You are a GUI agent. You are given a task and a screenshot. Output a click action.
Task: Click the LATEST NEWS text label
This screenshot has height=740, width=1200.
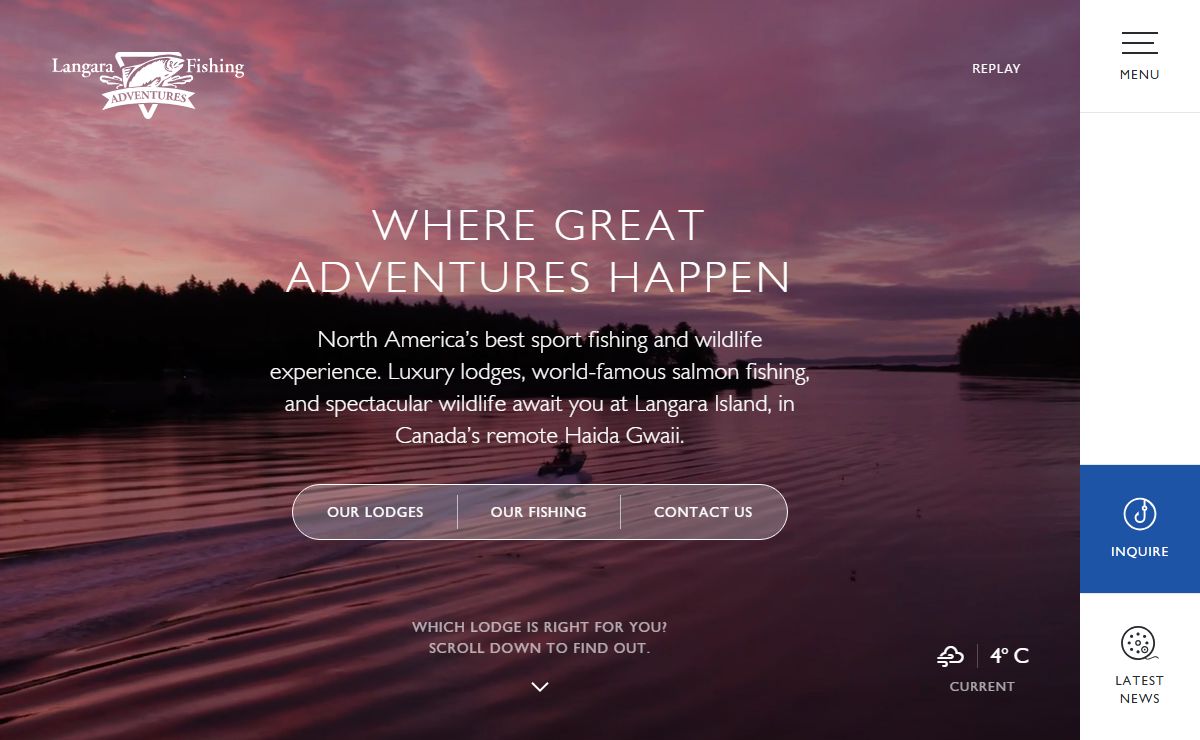coord(1139,690)
